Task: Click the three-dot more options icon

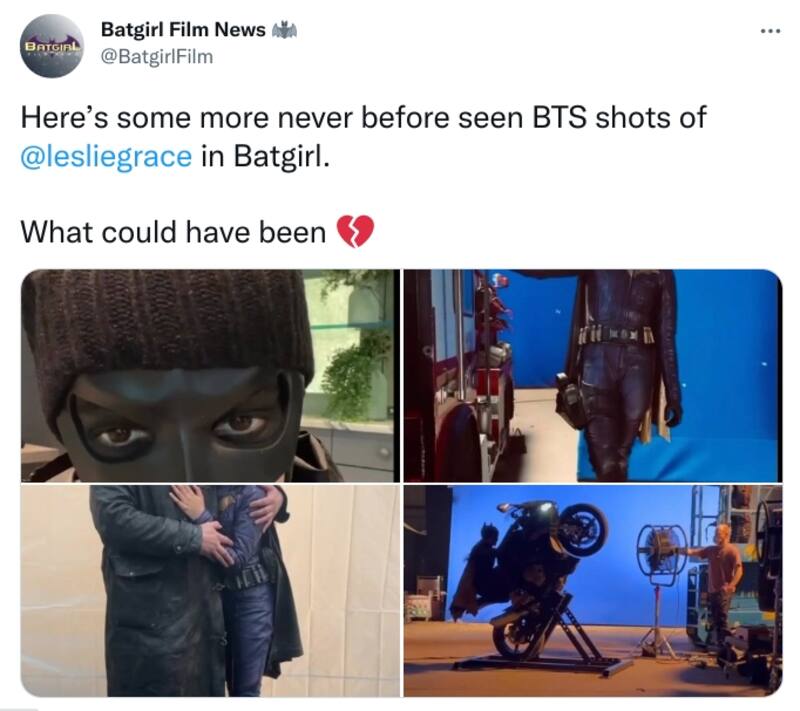Action: pos(770,32)
